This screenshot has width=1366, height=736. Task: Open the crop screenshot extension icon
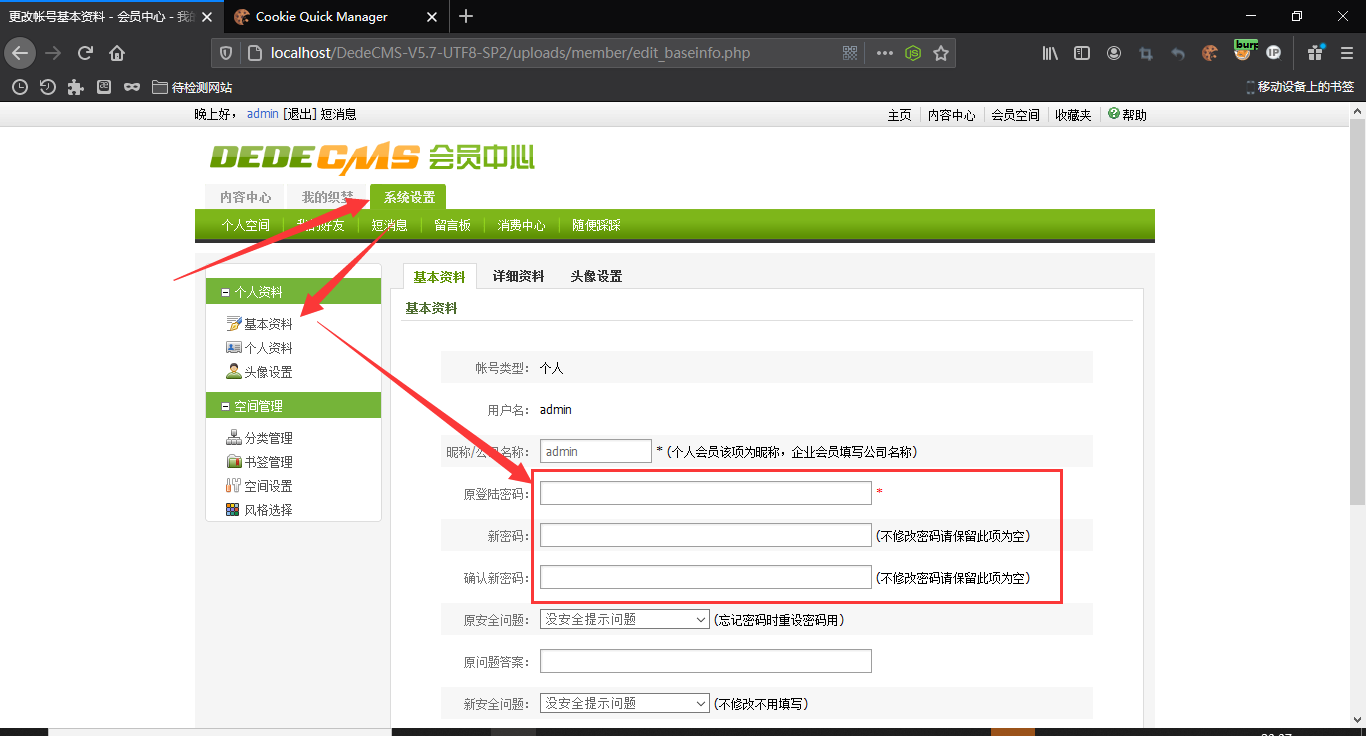point(1146,53)
